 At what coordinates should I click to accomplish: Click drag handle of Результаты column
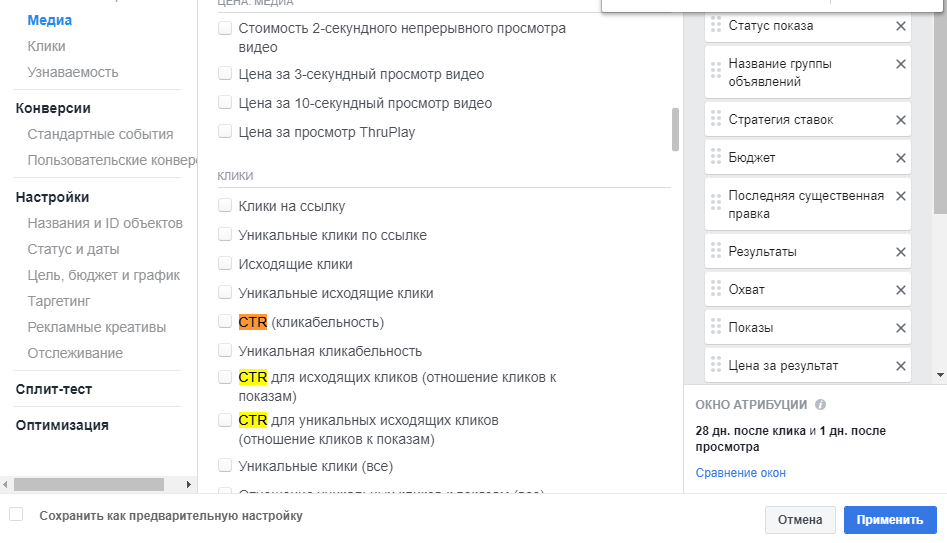715,252
